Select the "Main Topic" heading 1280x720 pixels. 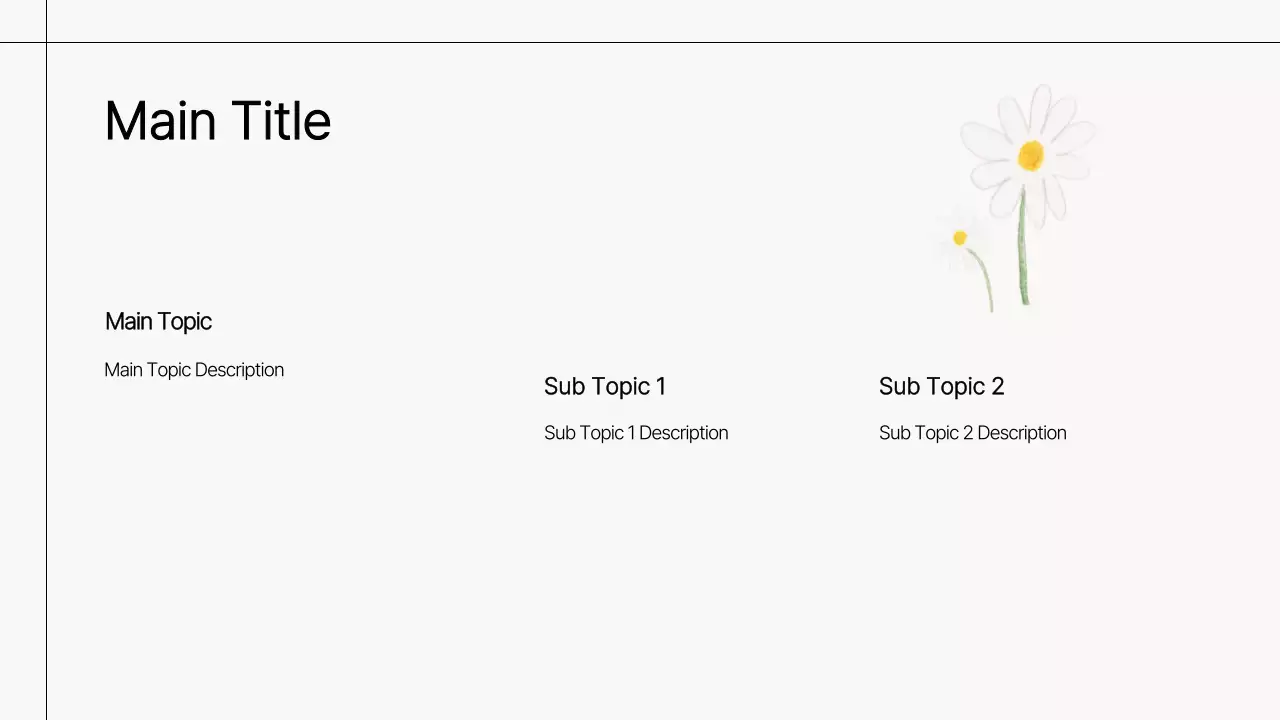coord(158,321)
